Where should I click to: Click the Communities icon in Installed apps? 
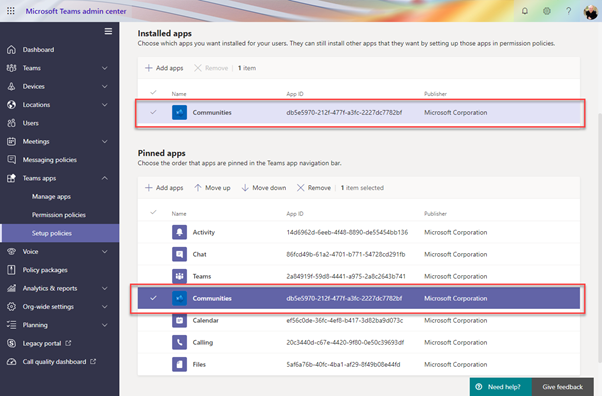[x=179, y=112]
